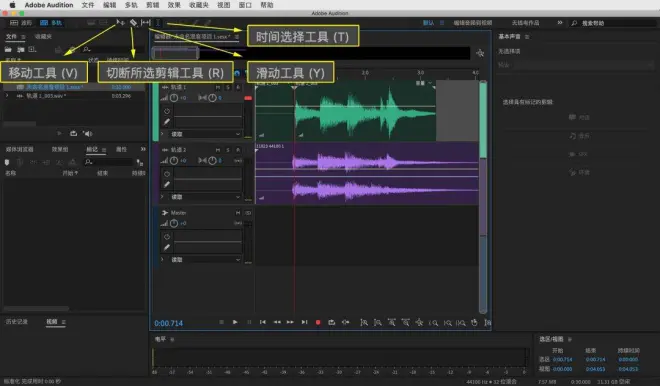Solo 轨道 1 with S button

coord(228,87)
